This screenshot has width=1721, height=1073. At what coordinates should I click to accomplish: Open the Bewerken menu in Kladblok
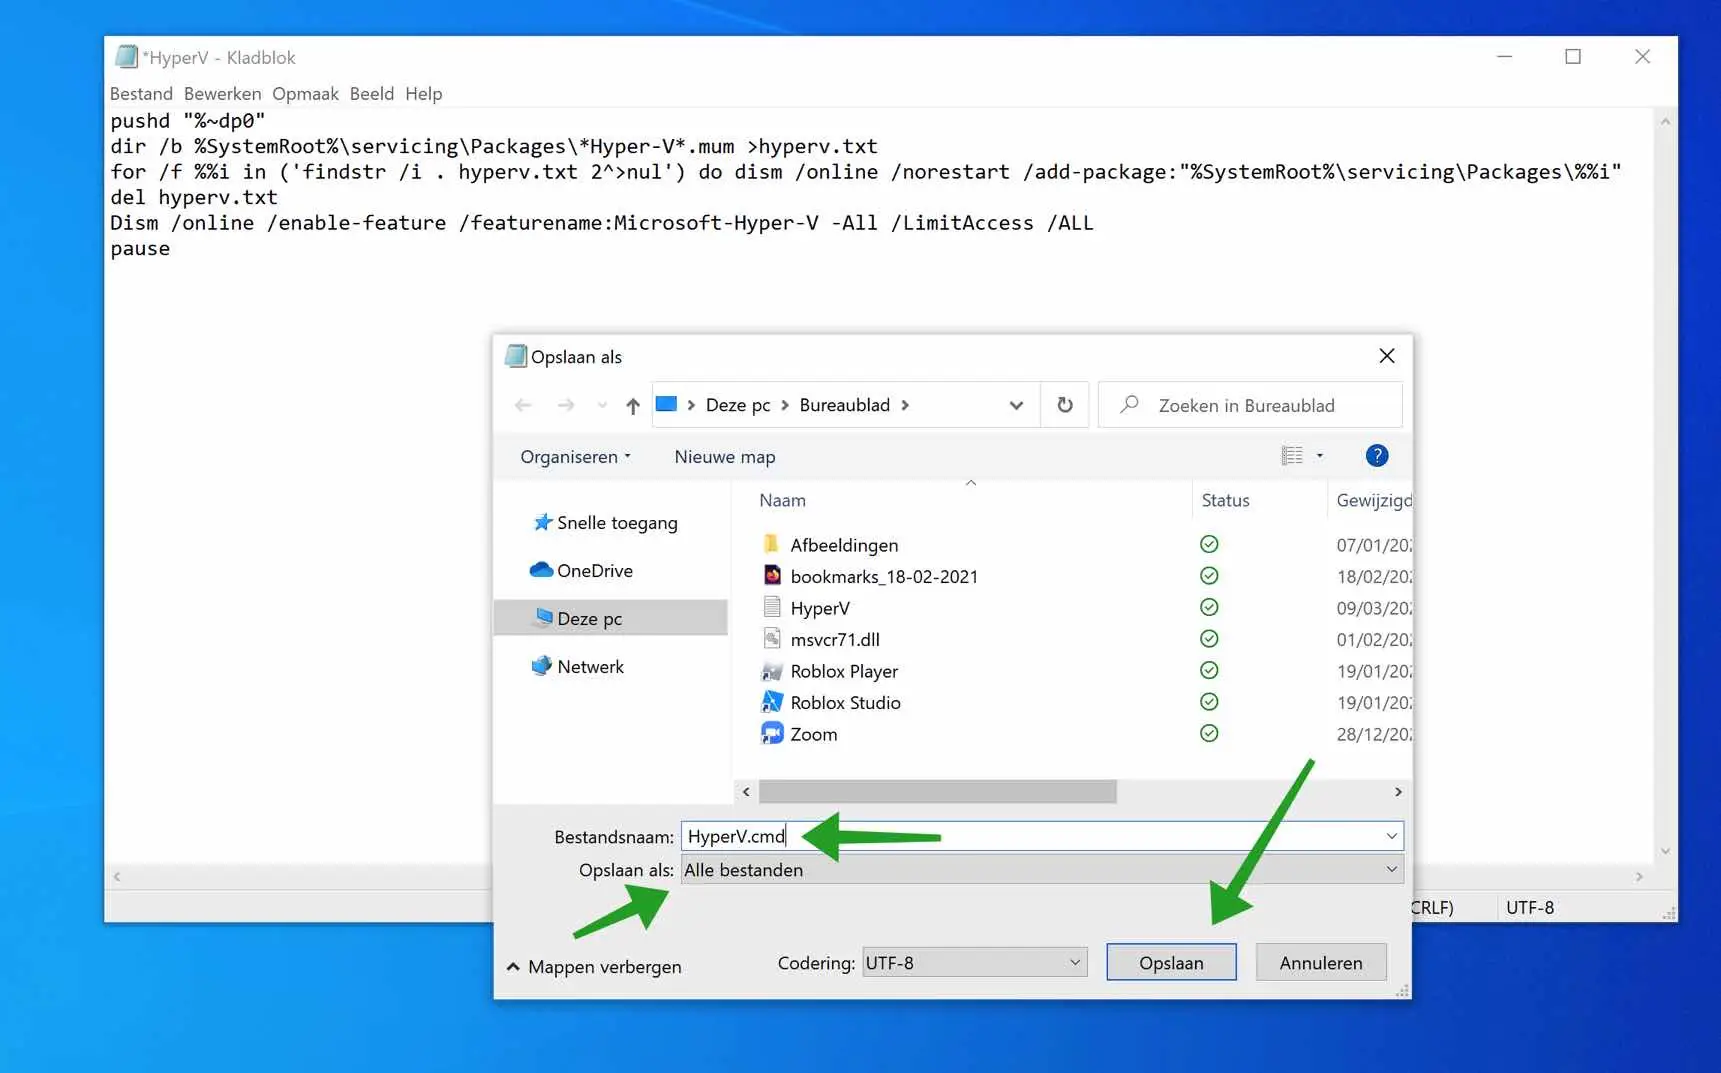pyautogui.click(x=222, y=94)
